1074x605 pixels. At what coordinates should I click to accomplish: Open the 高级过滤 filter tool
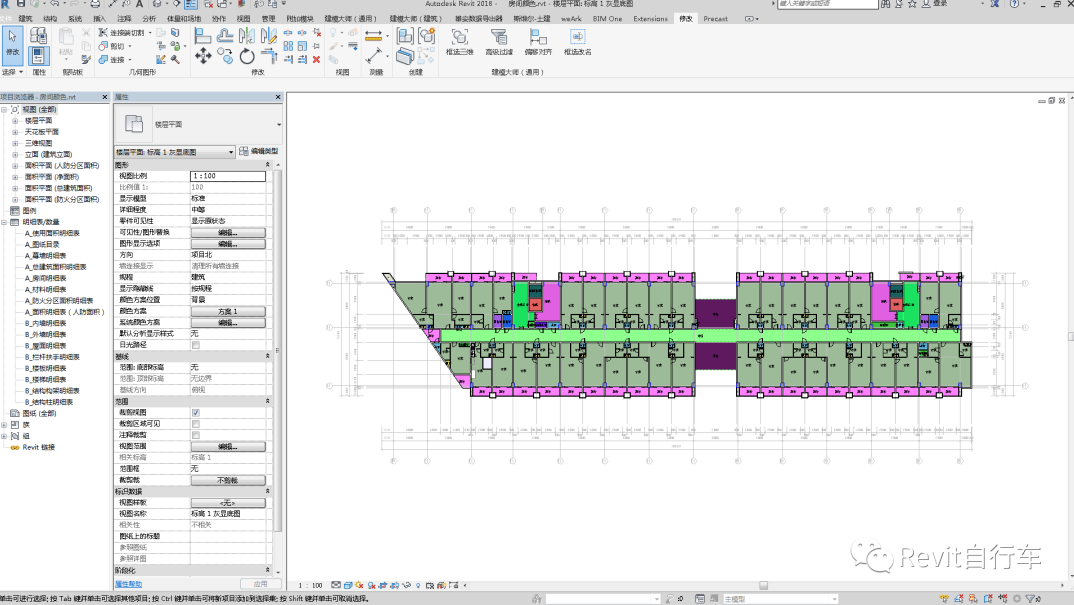click(x=499, y=37)
